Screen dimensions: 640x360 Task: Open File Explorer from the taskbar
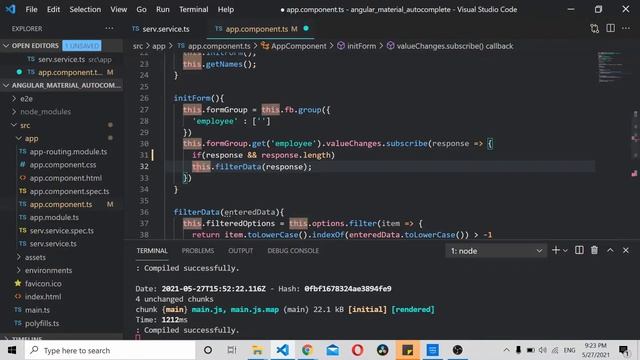click(x=257, y=350)
